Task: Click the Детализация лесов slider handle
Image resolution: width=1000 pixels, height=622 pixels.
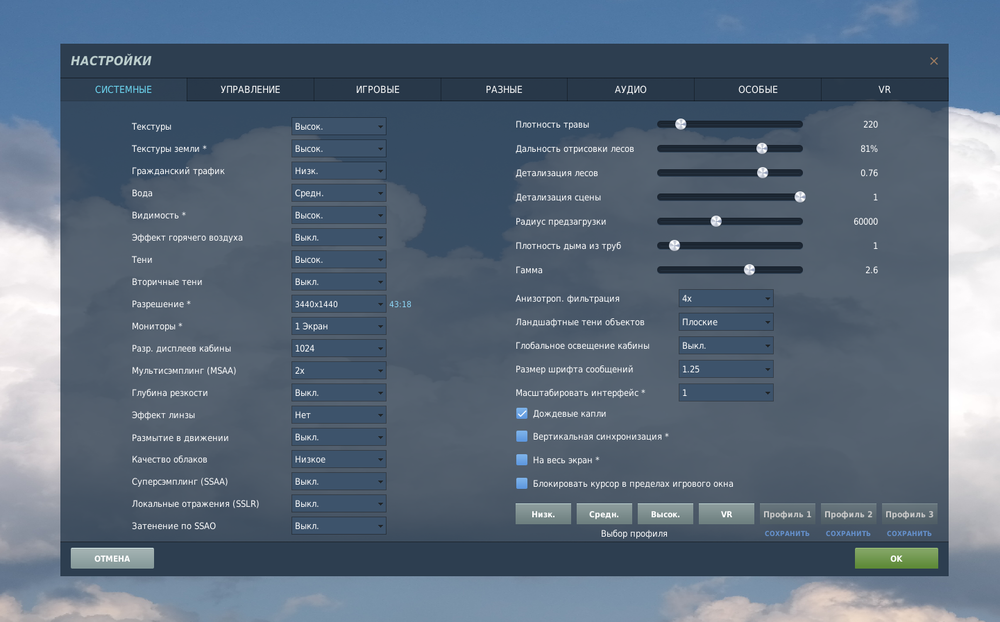Action: (x=762, y=173)
